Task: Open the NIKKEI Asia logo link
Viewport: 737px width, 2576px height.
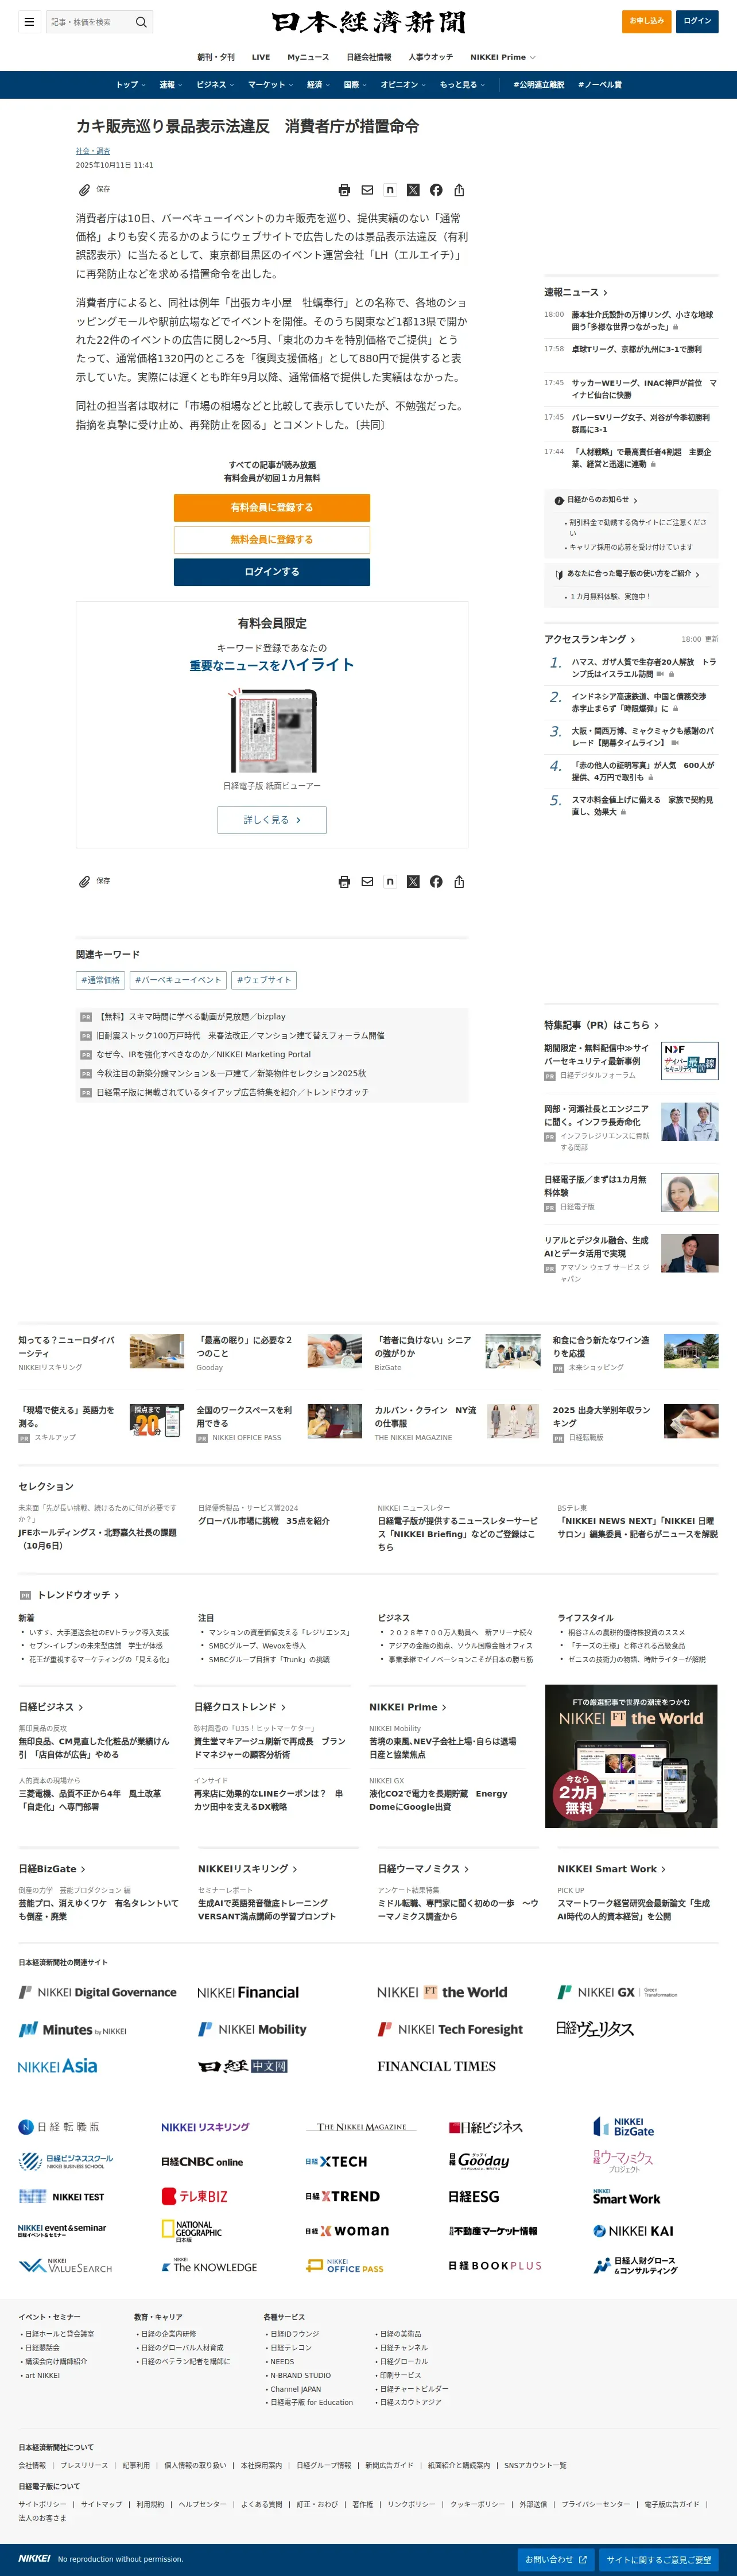Action: point(58,2066)
